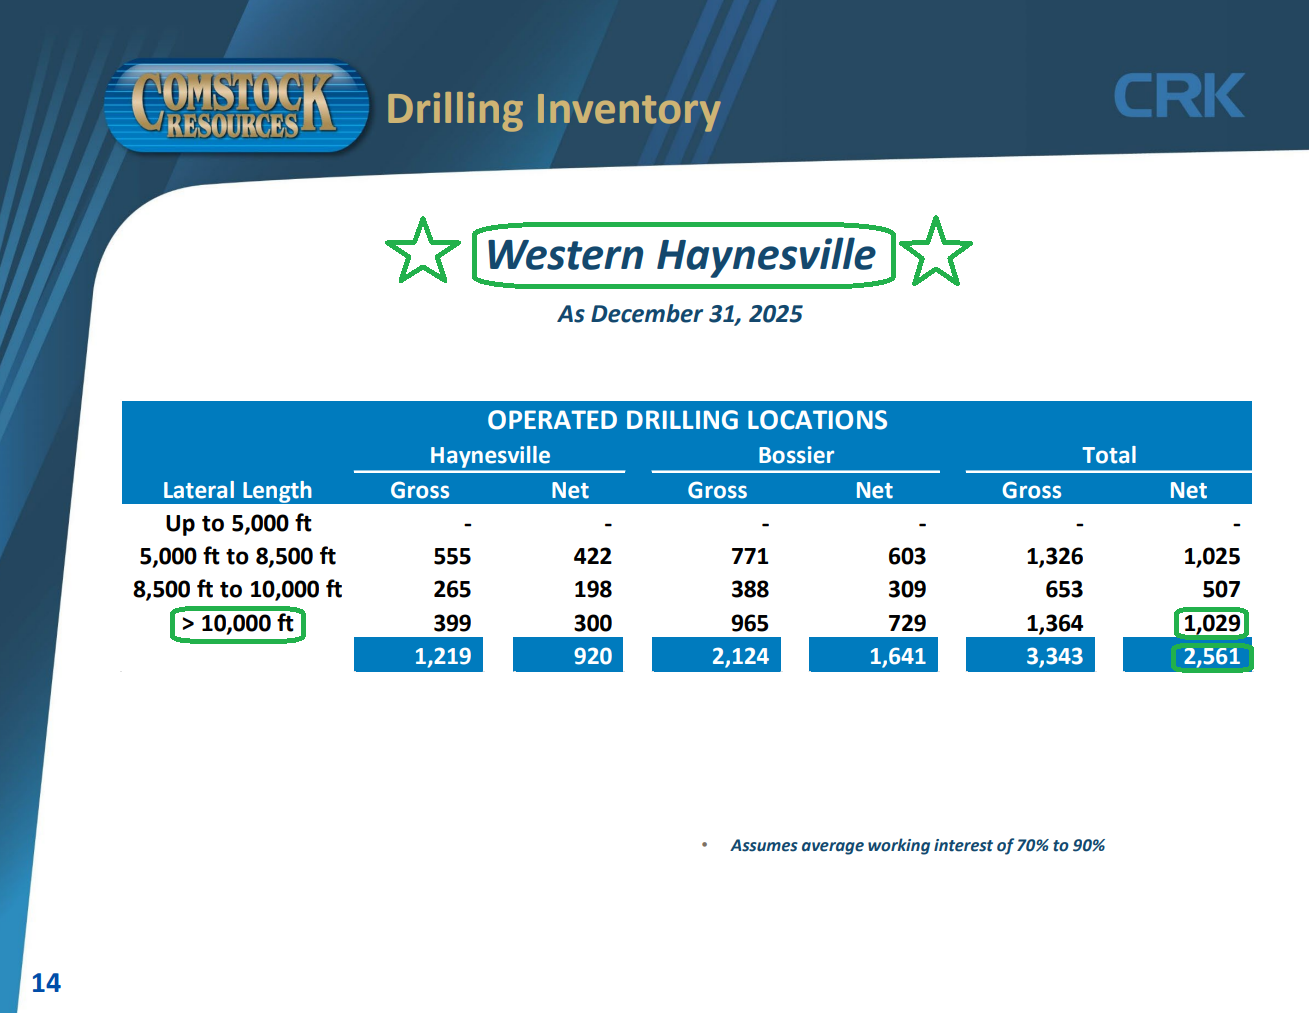Click the 'OPERATED DRILLING LOCATIONS' table title
This screenshot has height=1013, width=1309.
pyautogui.click(x=687, y=420)
